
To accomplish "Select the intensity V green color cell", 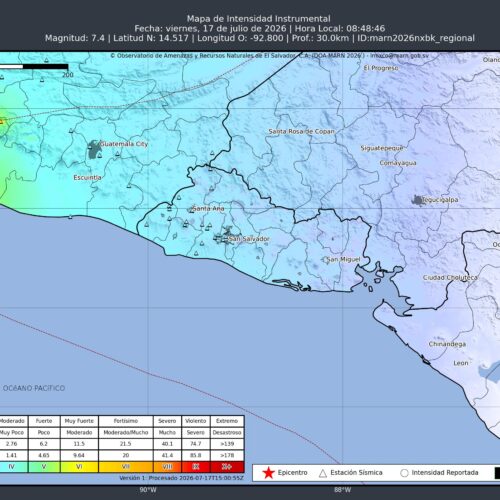I will pyautogui.click(x=44, y=467).
